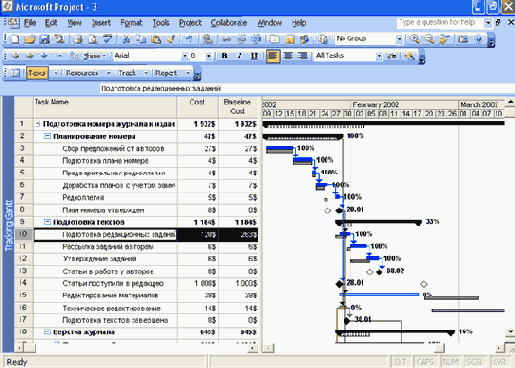The height and width of the screenshot is (368, 515).
Task: Click the Link Tasks chain icon
Action: [226, 39]
